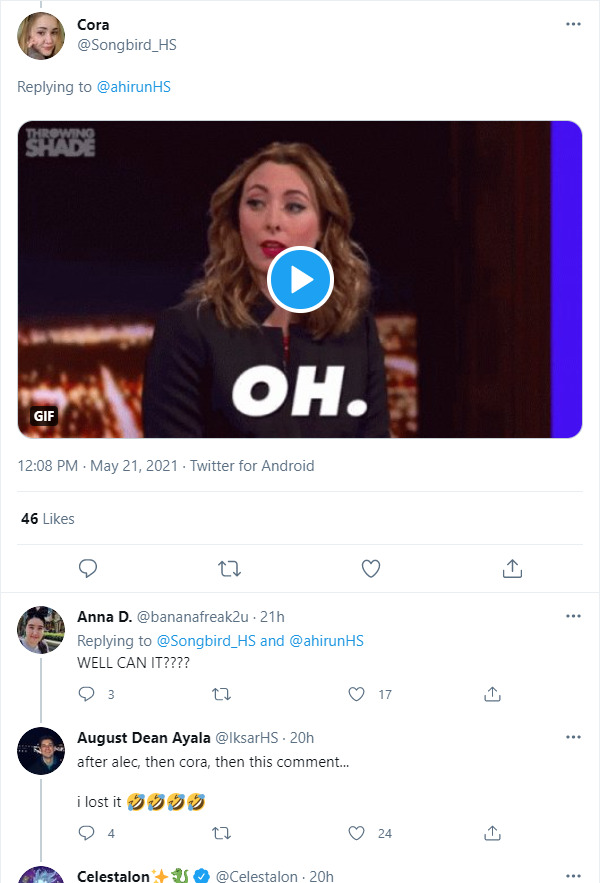600x883 pixels.
Task: Open Cora's profile picture
Action: tap(41, 35)
